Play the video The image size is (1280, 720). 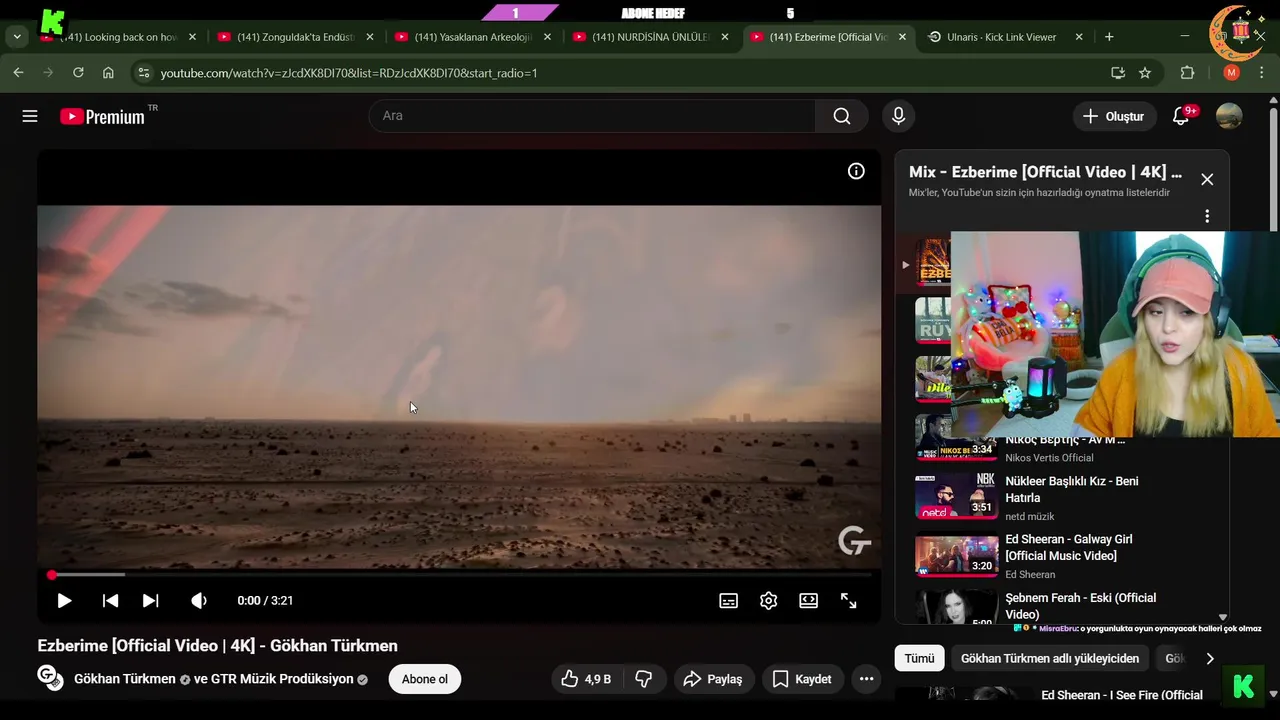click(64, 600)
